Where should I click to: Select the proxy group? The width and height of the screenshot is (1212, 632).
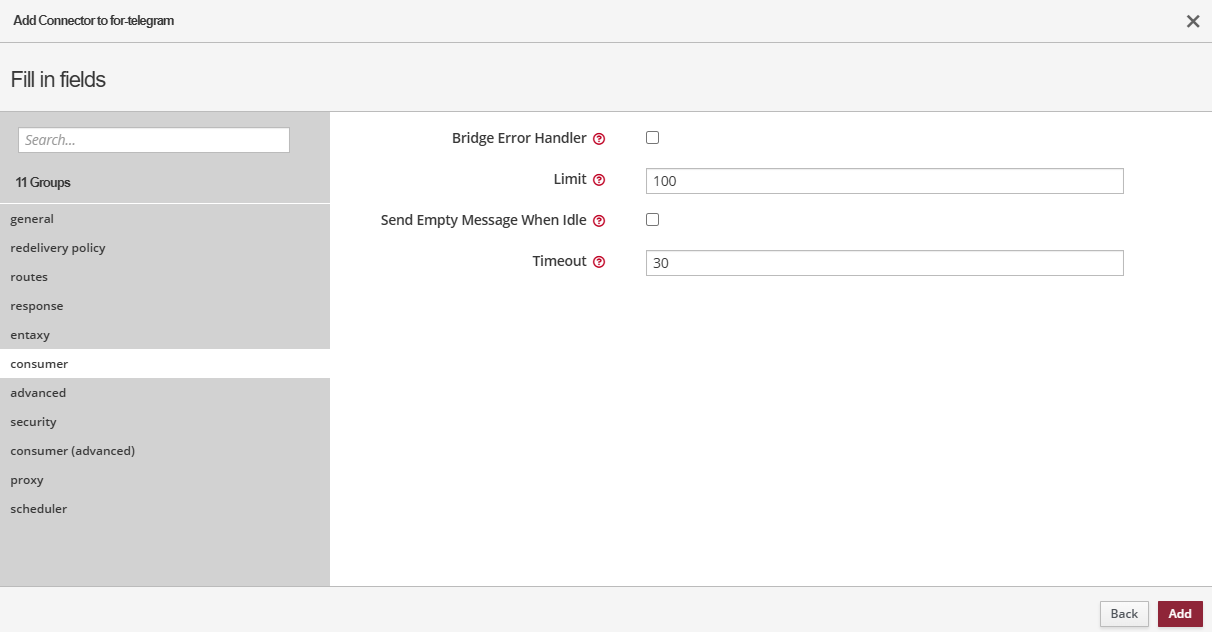coord(27,480)
